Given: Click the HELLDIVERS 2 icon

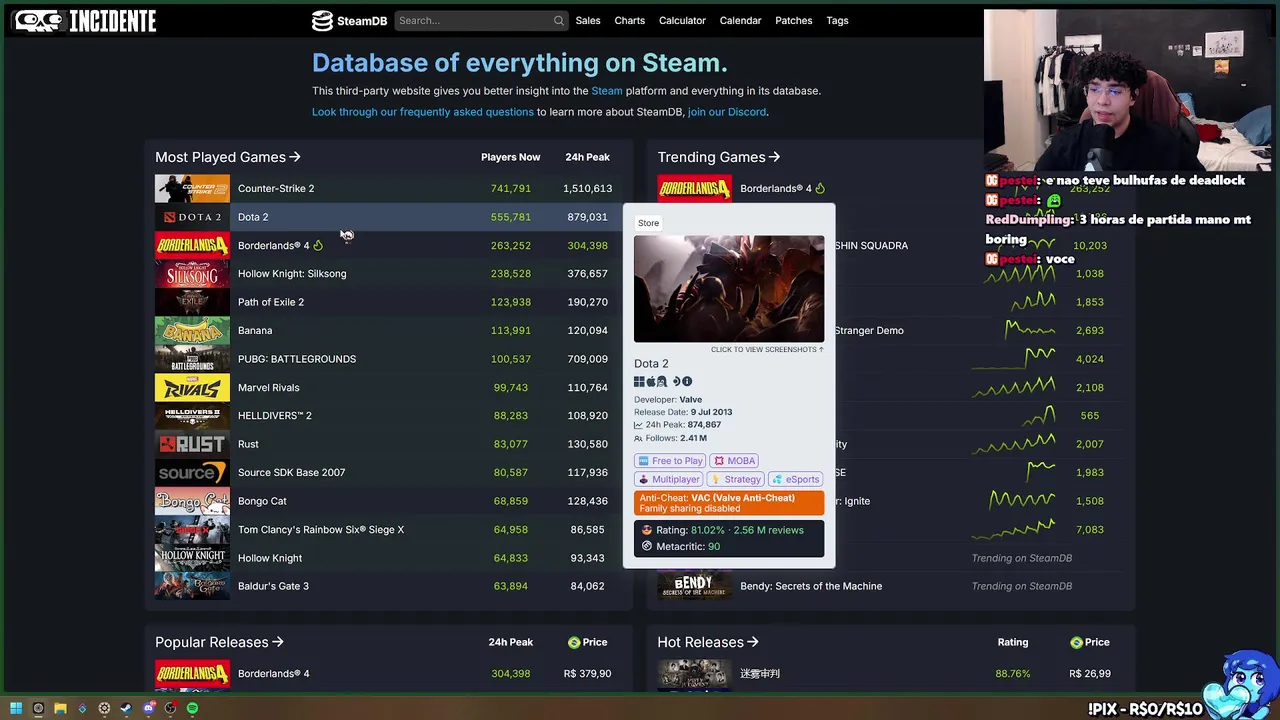Looking at the screenshot, I should 192,415.
